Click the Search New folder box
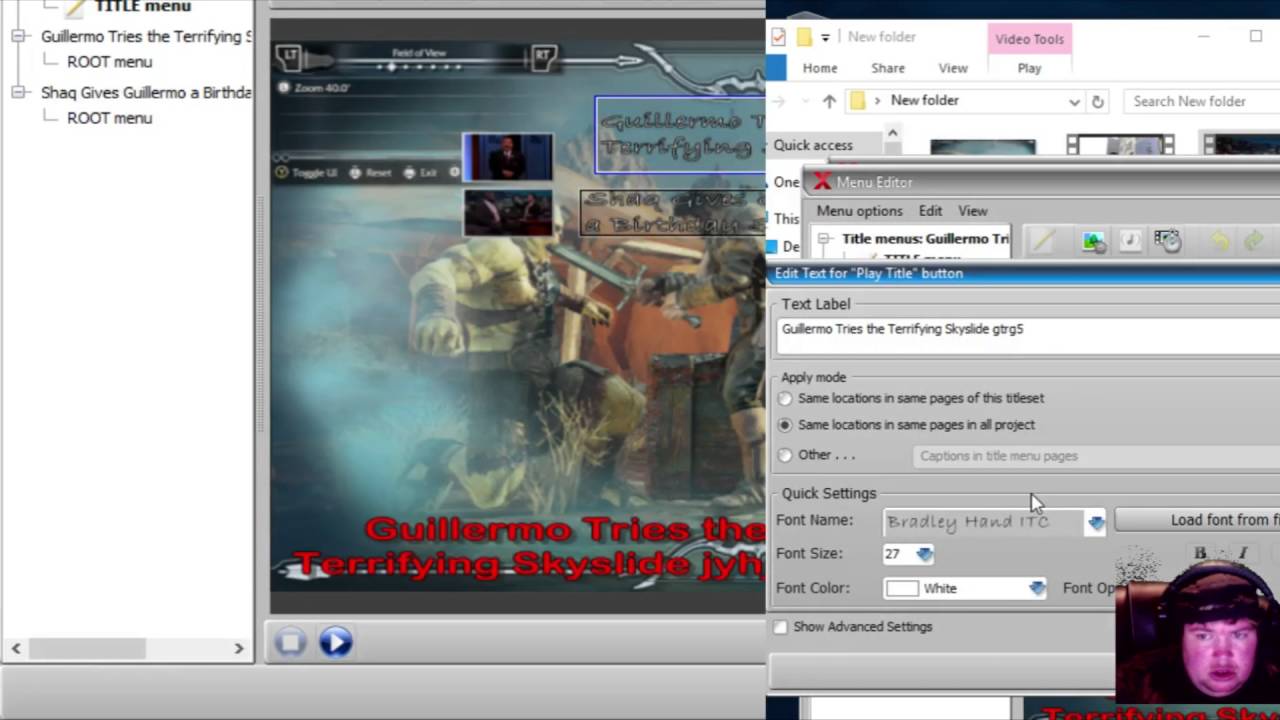The height and width of the screenshot is (720, 1280). (x=1201, y=101)
